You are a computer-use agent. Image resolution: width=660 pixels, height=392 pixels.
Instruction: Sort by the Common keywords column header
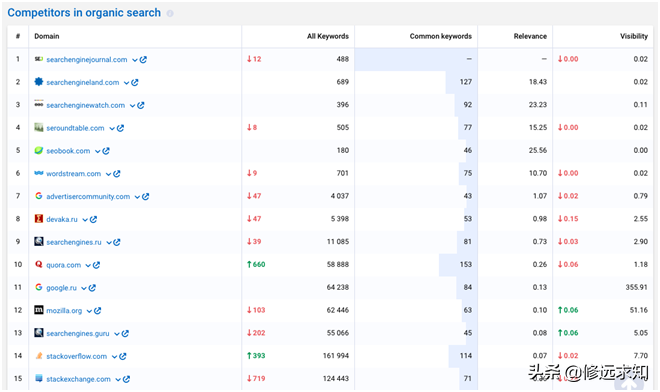[x=441, y=36]
